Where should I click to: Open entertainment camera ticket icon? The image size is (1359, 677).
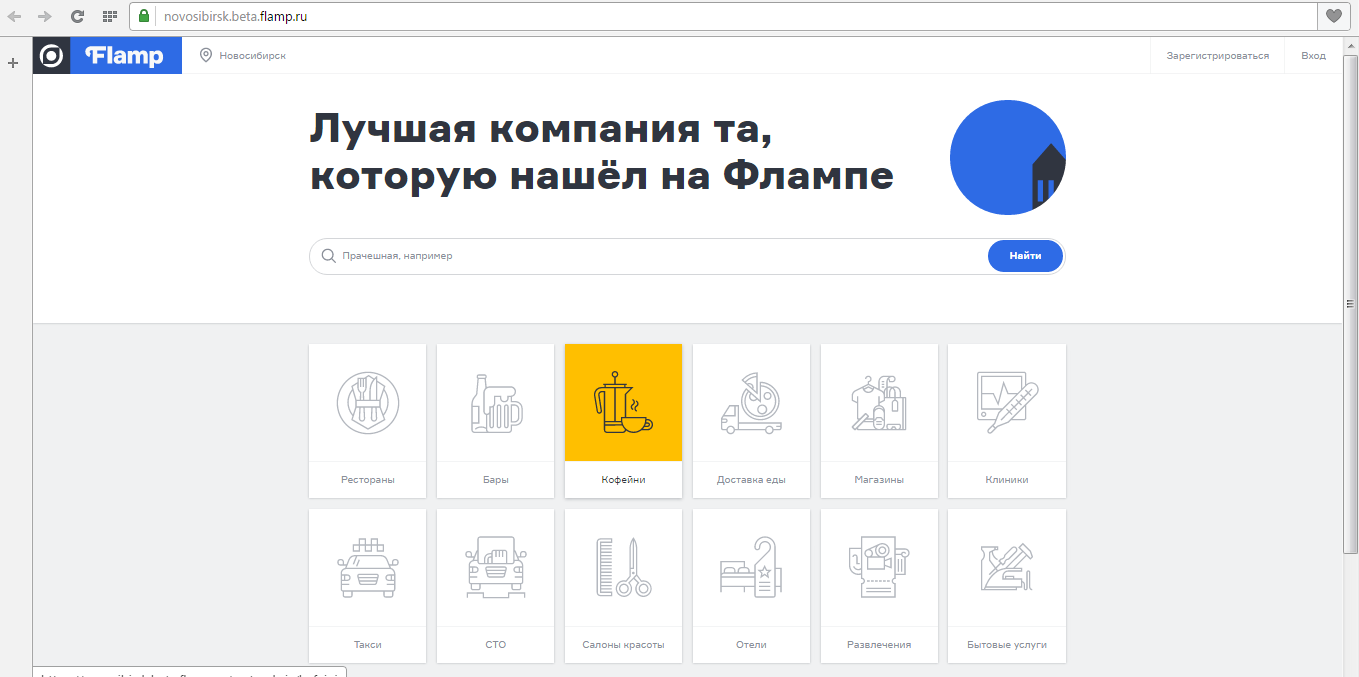[x=879, y=568]
